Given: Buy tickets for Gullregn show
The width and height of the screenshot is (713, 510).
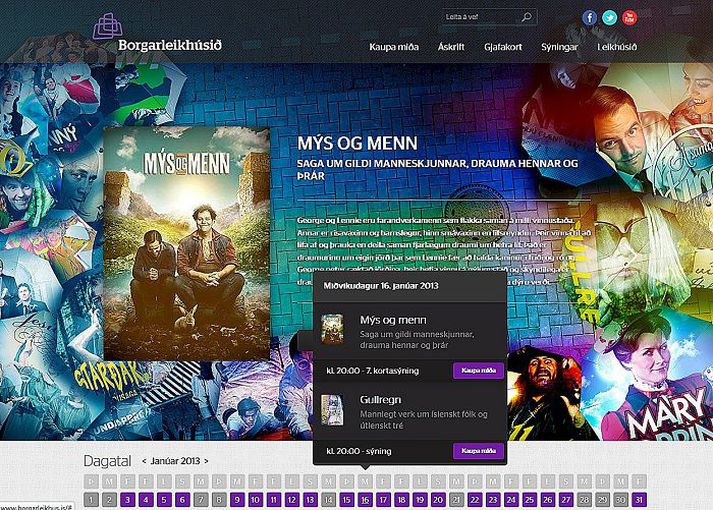Looking at the screenshot, I should click(x=478, y=451).
